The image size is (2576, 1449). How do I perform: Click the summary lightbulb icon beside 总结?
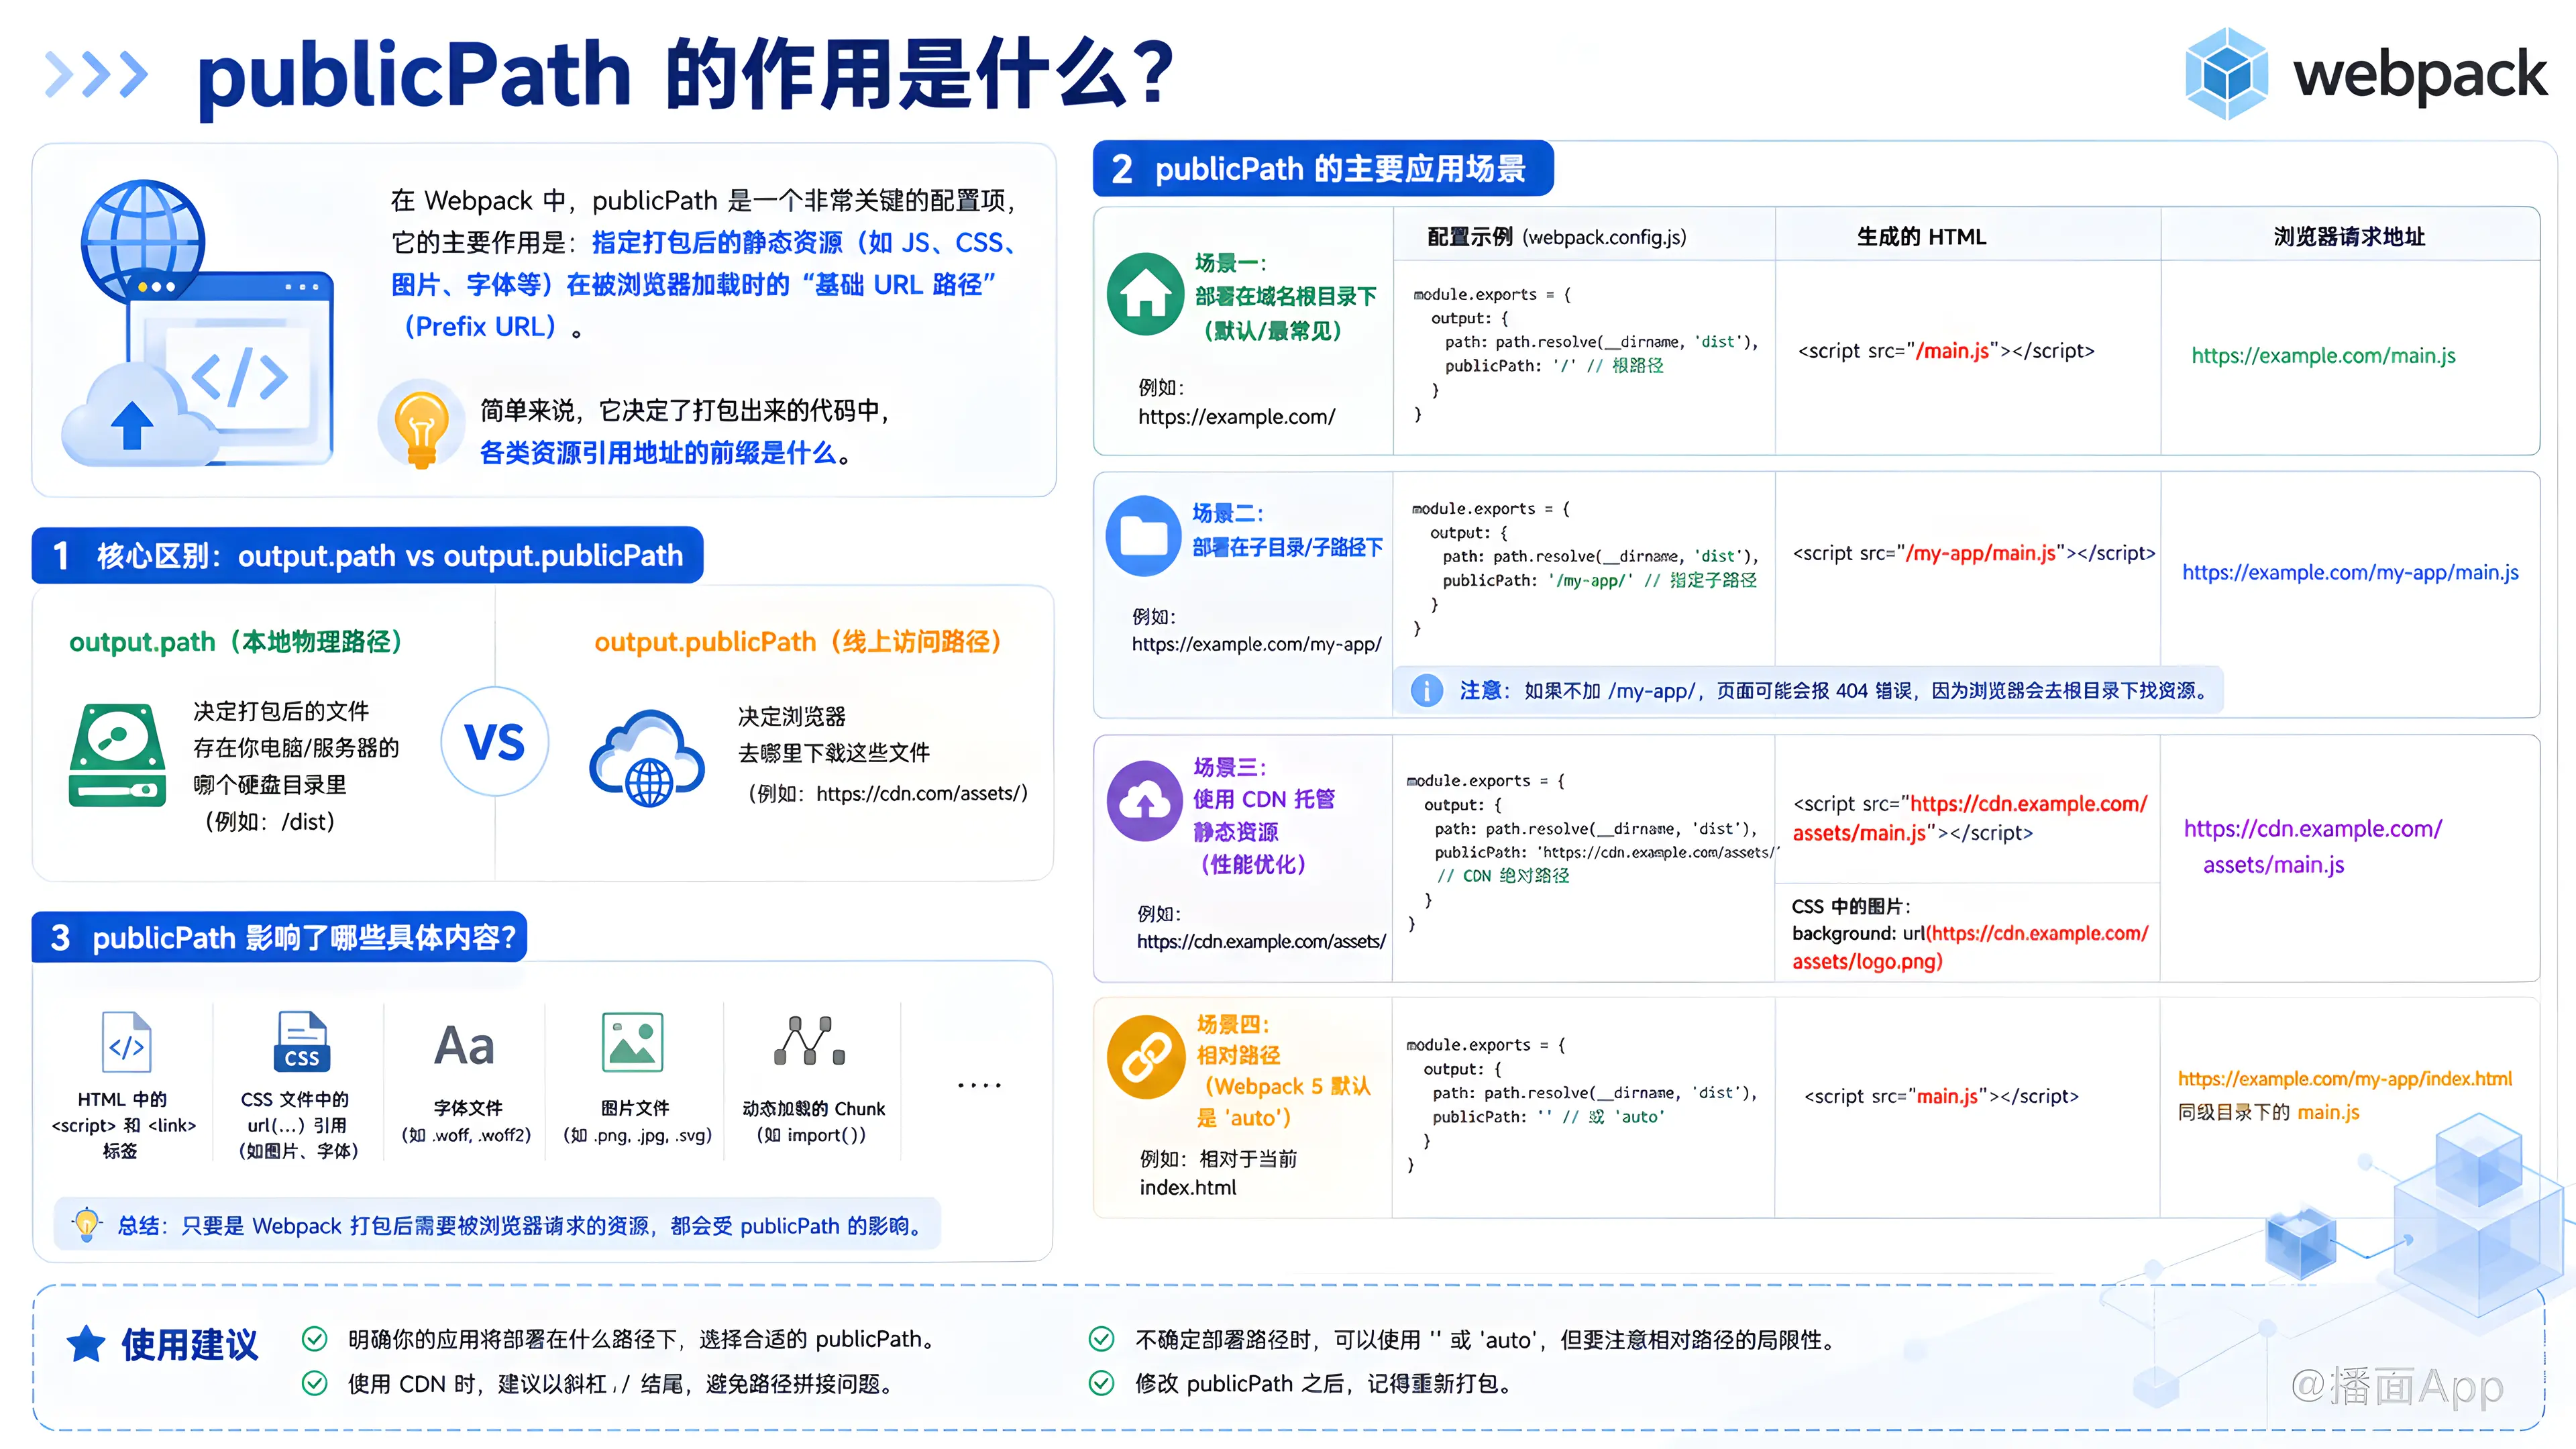(x=87, y=1224)
